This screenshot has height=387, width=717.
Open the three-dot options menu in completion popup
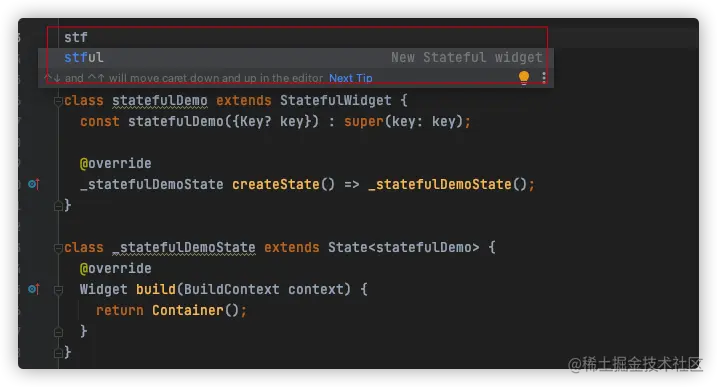point(544,77)
